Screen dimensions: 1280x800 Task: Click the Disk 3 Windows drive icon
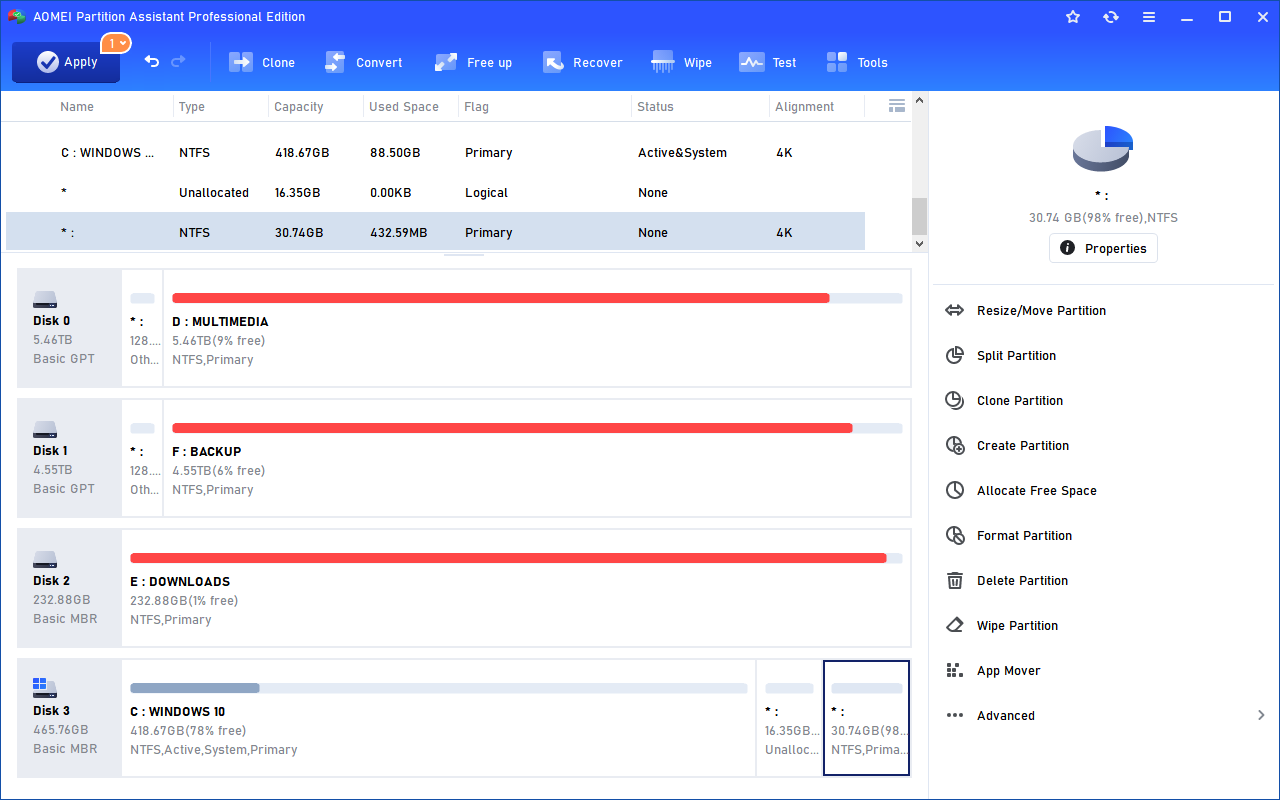tap(45, 688)
